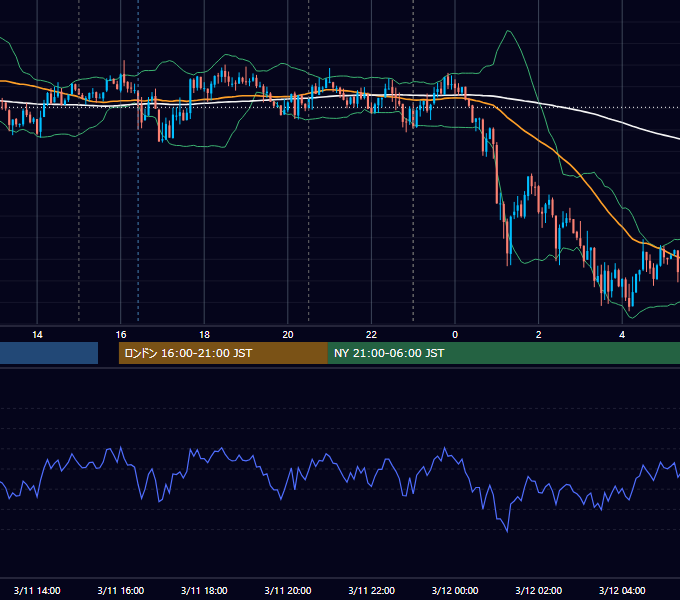Click the NY 21:00-06:00 JST session bar
The height and width of the screenshot is (600, 680).
(x=503, y=353)
